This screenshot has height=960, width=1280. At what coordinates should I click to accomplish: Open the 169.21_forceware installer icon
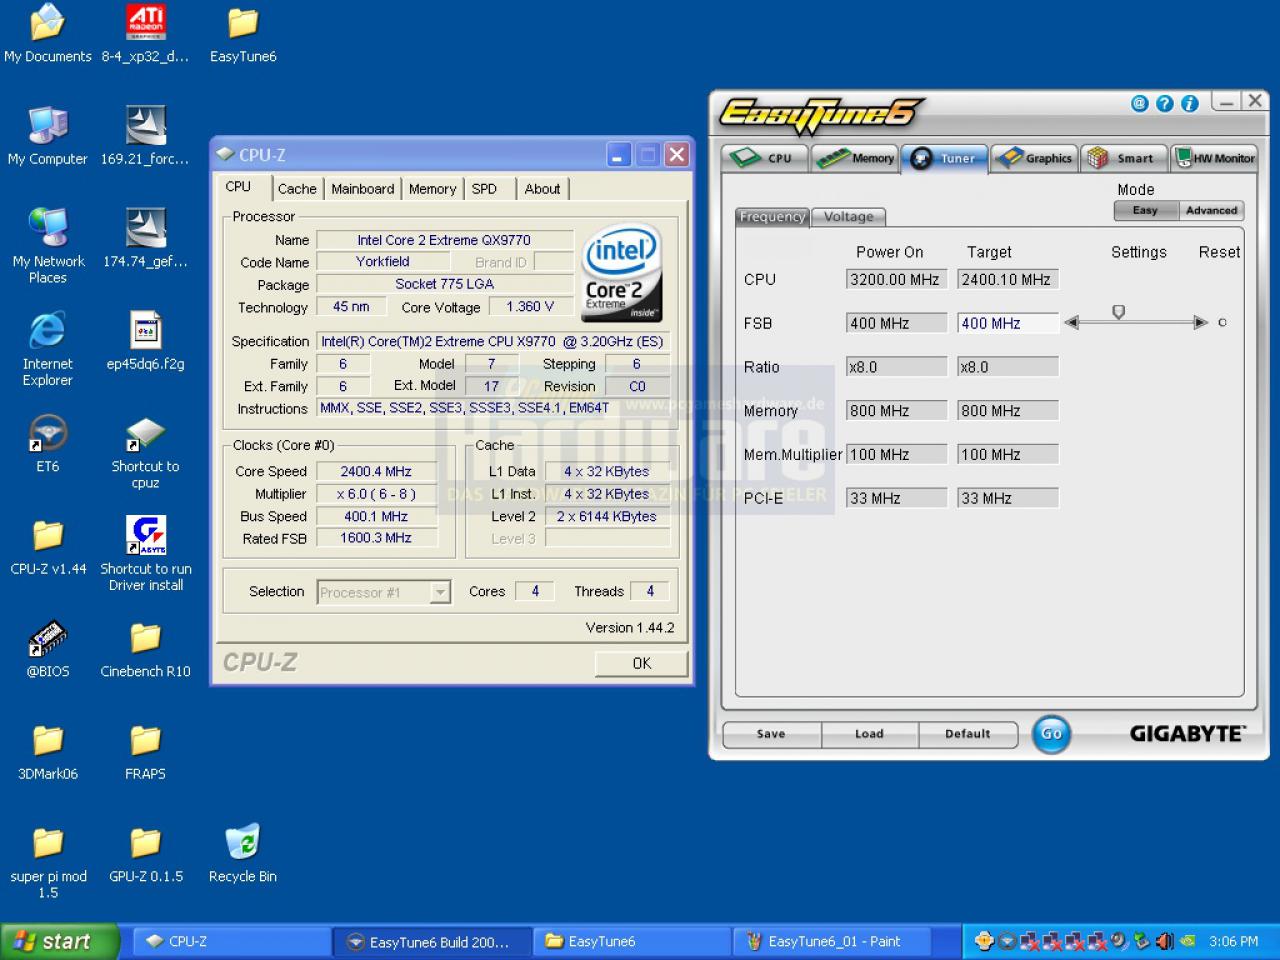pyautogui.click(x=145, y=137)
